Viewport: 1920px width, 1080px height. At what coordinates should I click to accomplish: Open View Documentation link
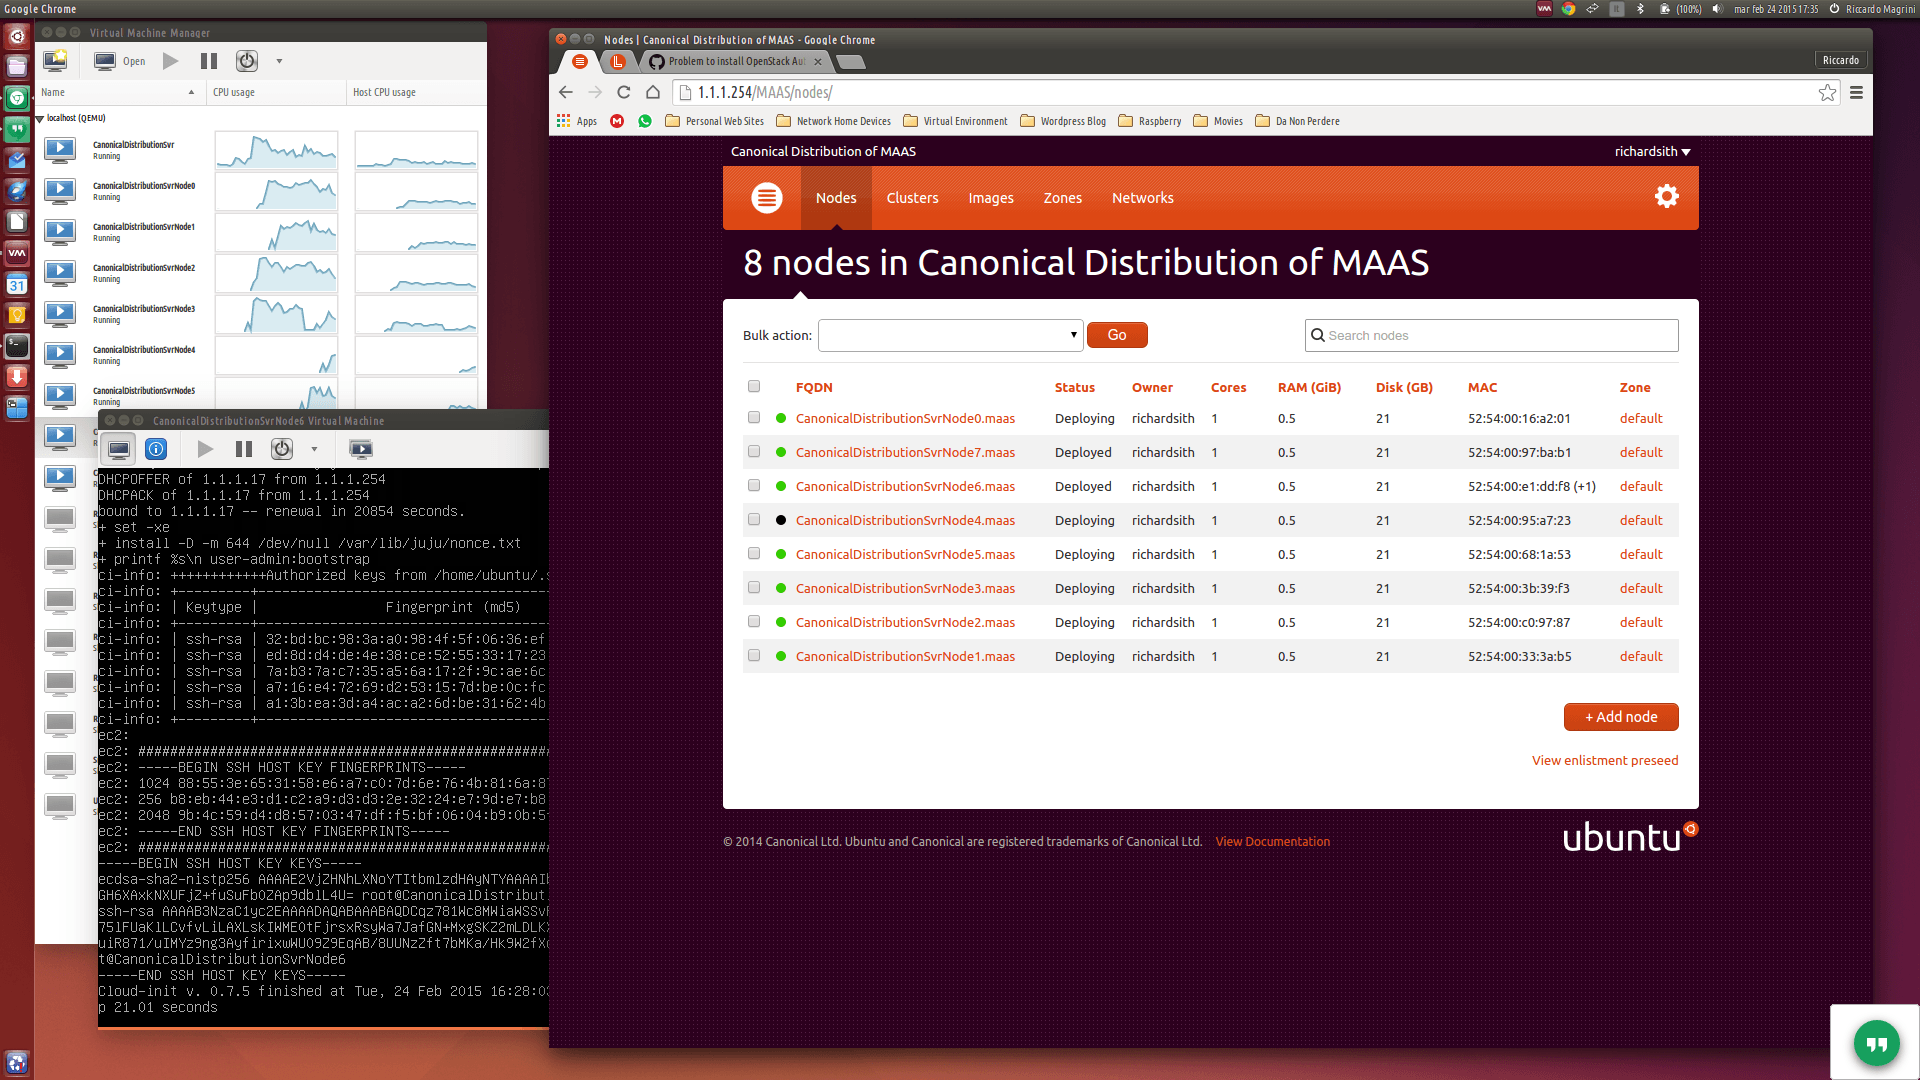tap(1272, 842)
